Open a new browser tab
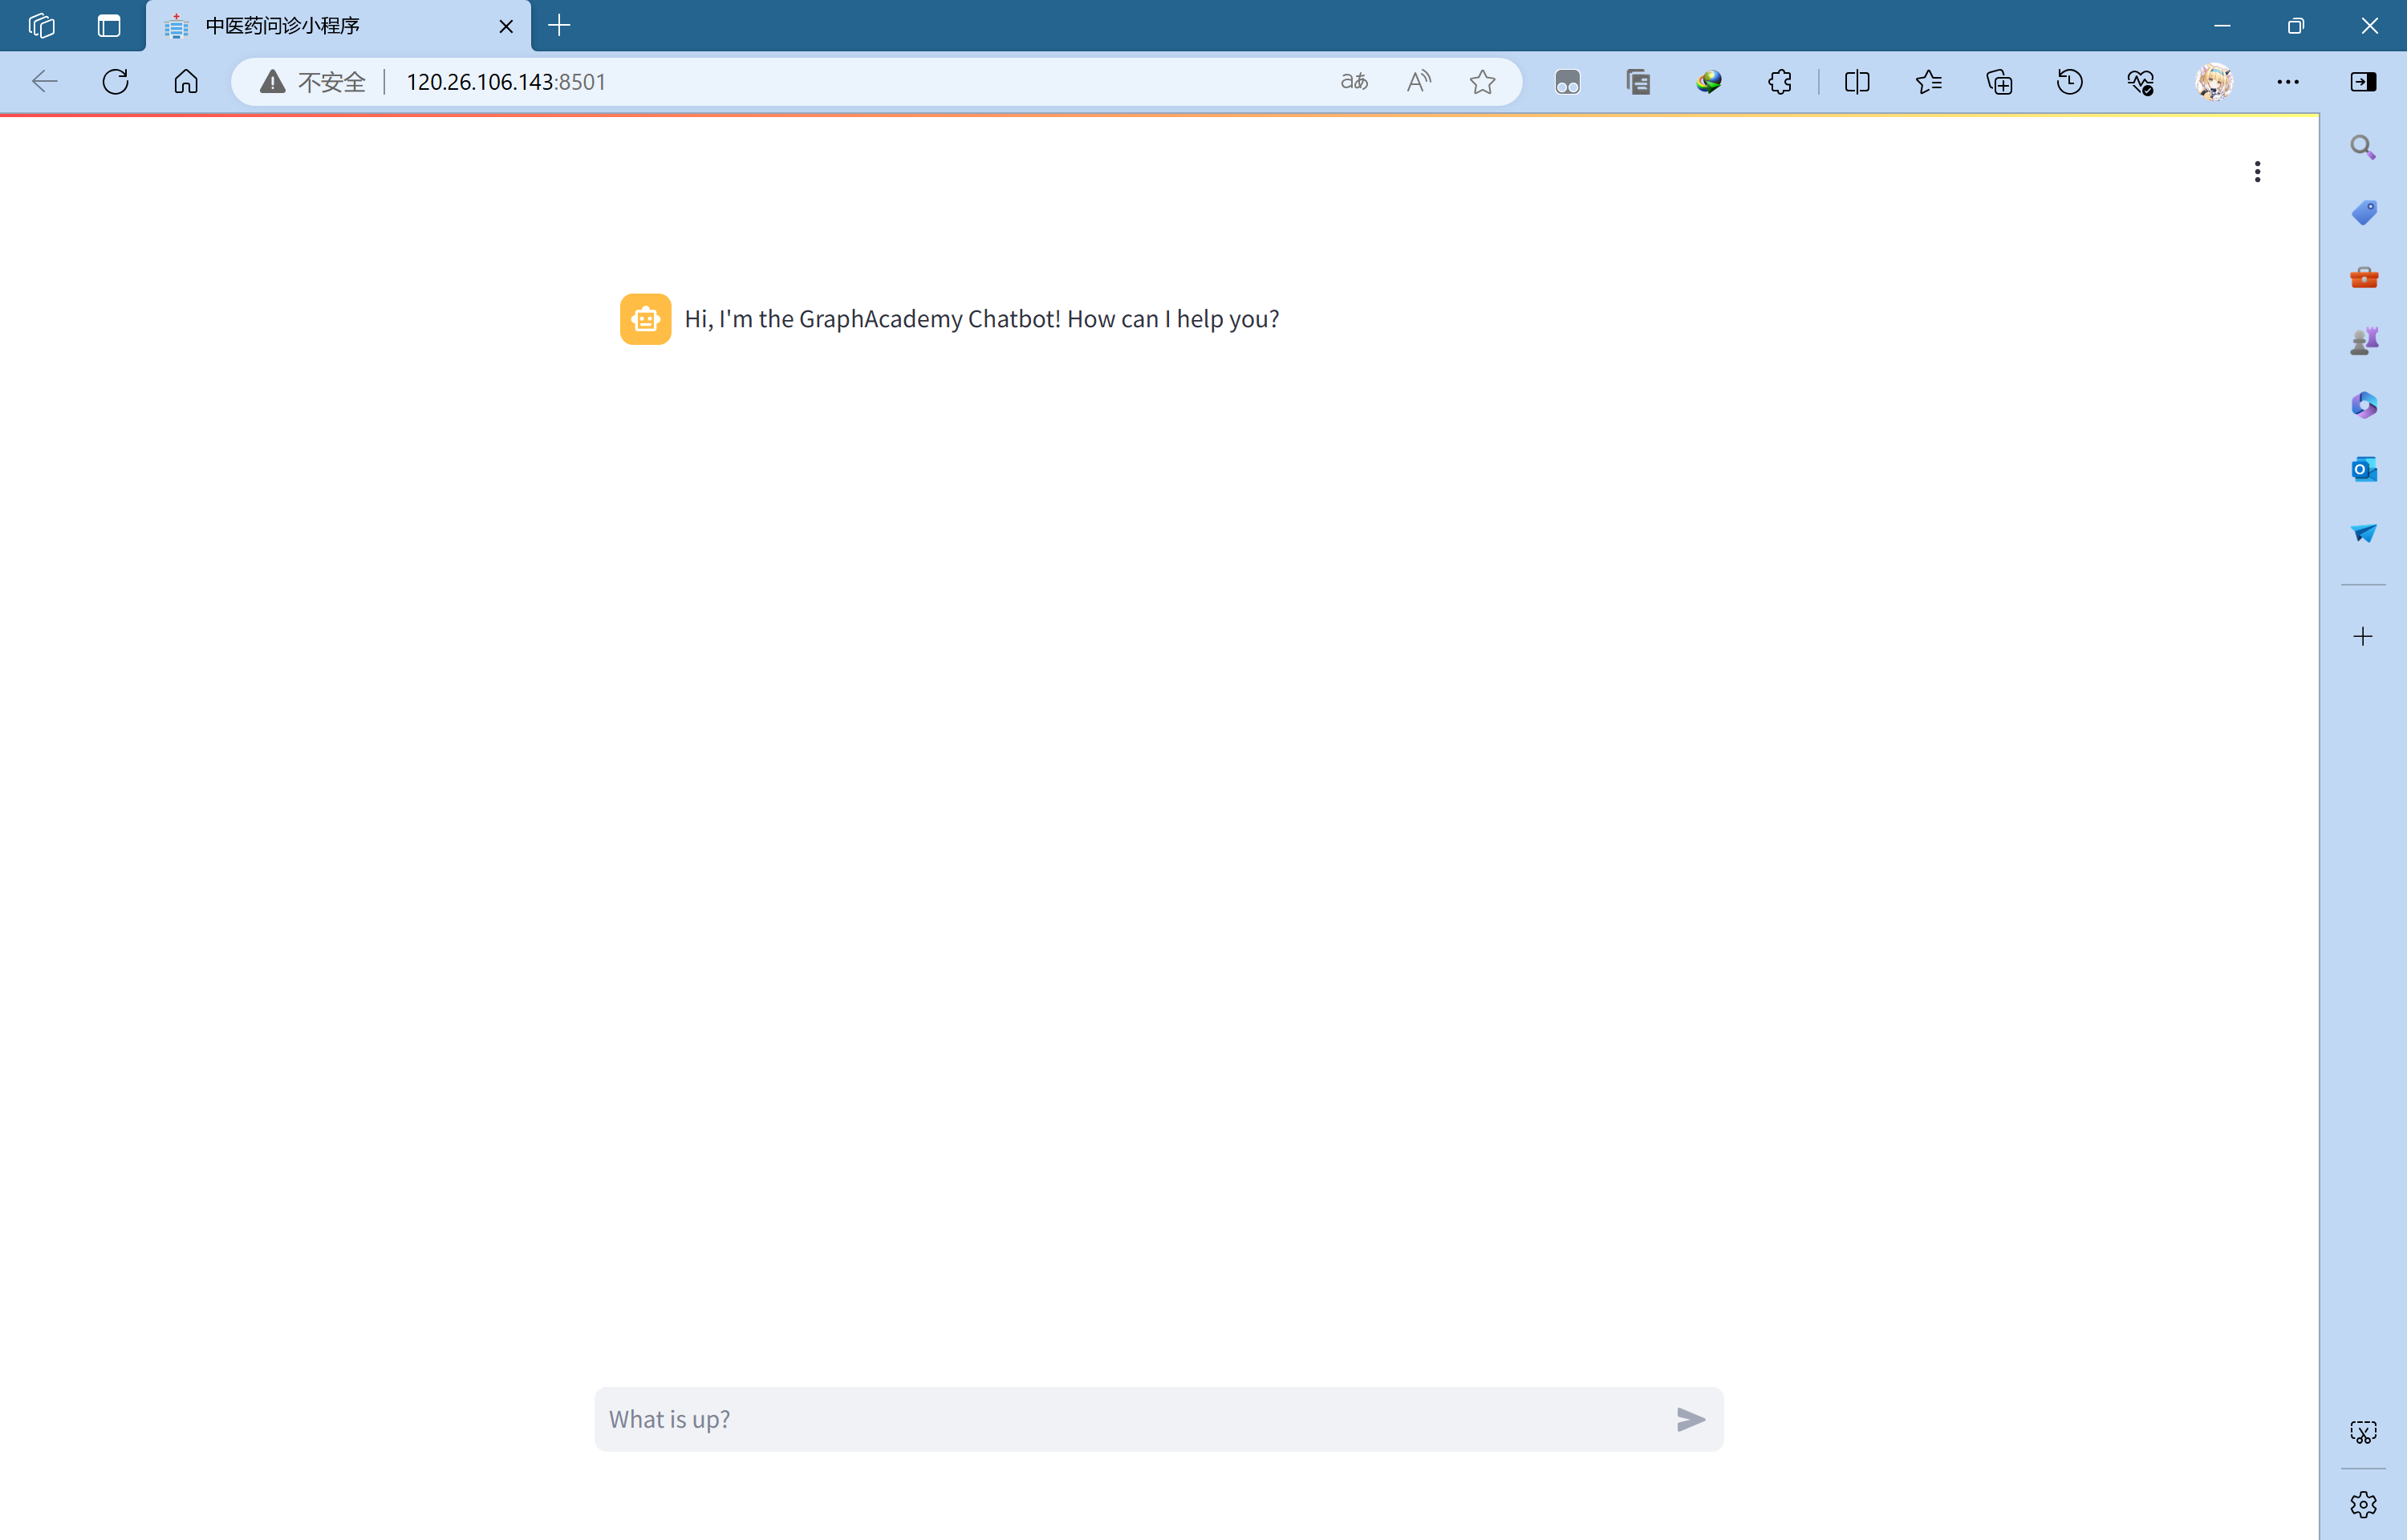2407x1540 pixels. [560, 26]
